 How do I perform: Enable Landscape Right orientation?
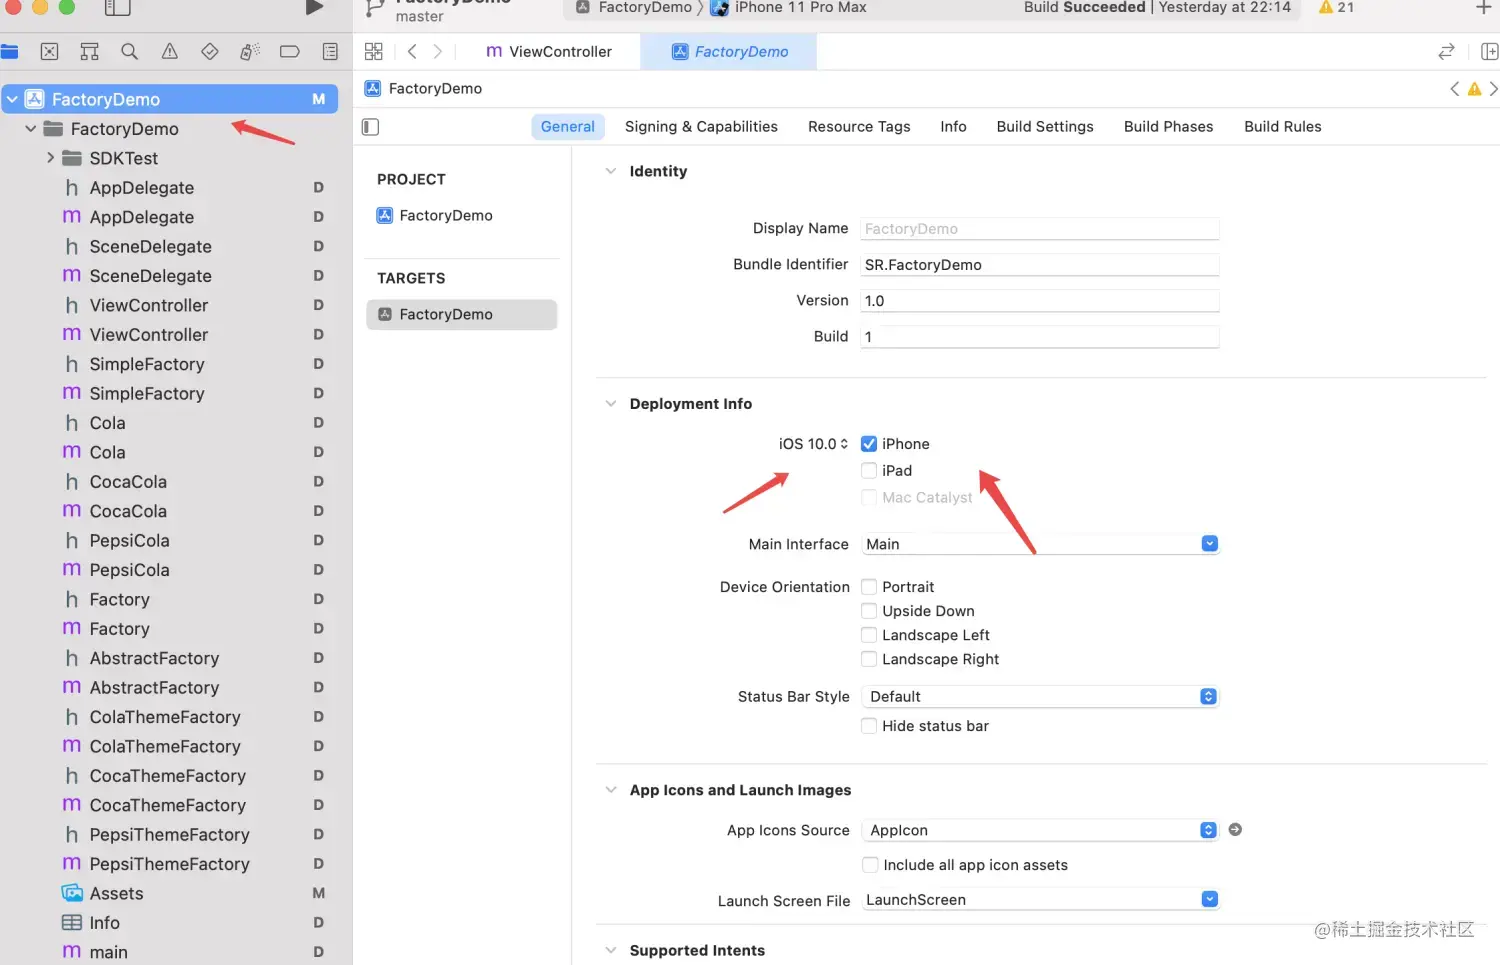click(x=869, y=659)
